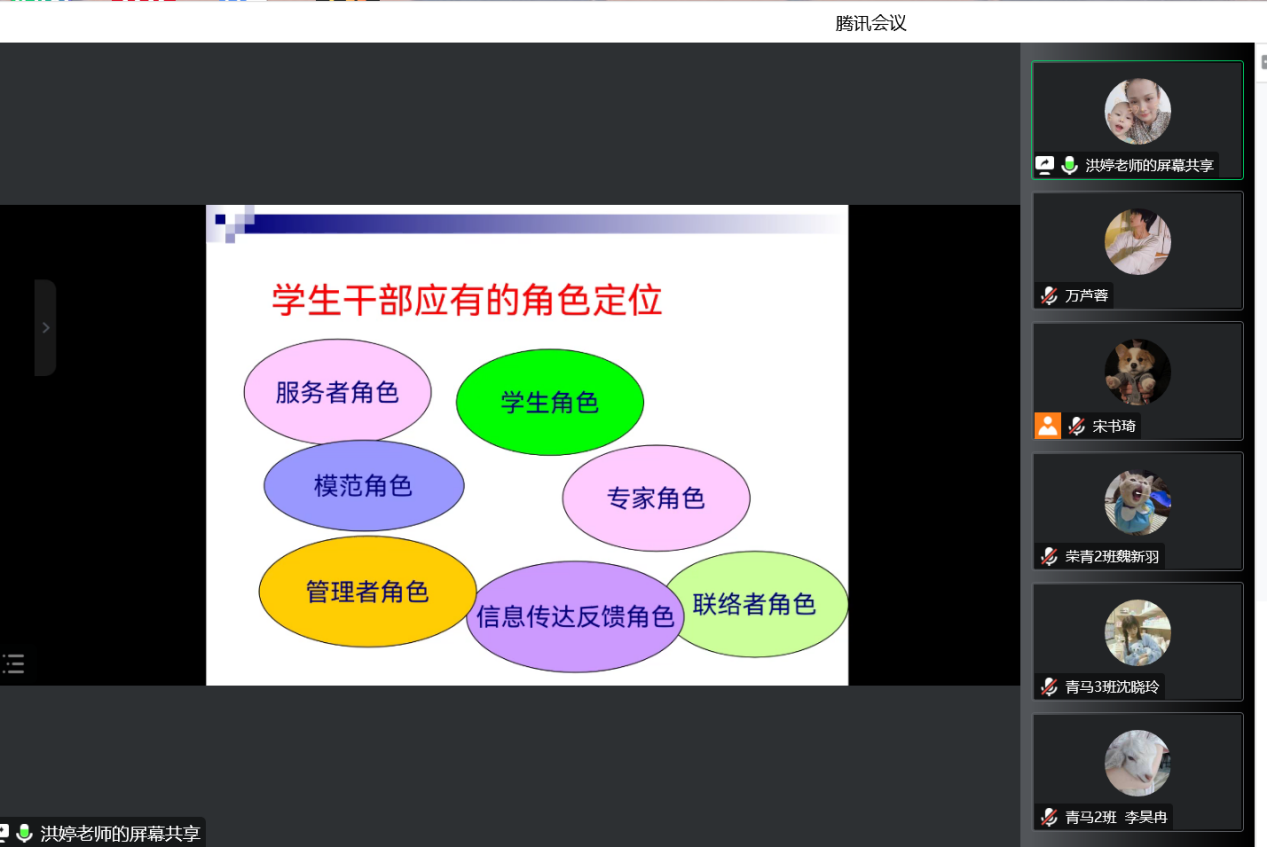The width and height of the screenshot is (1267, 847).
Task: Open the list icon at the shared screen's lower left
Action: (13, 663)
